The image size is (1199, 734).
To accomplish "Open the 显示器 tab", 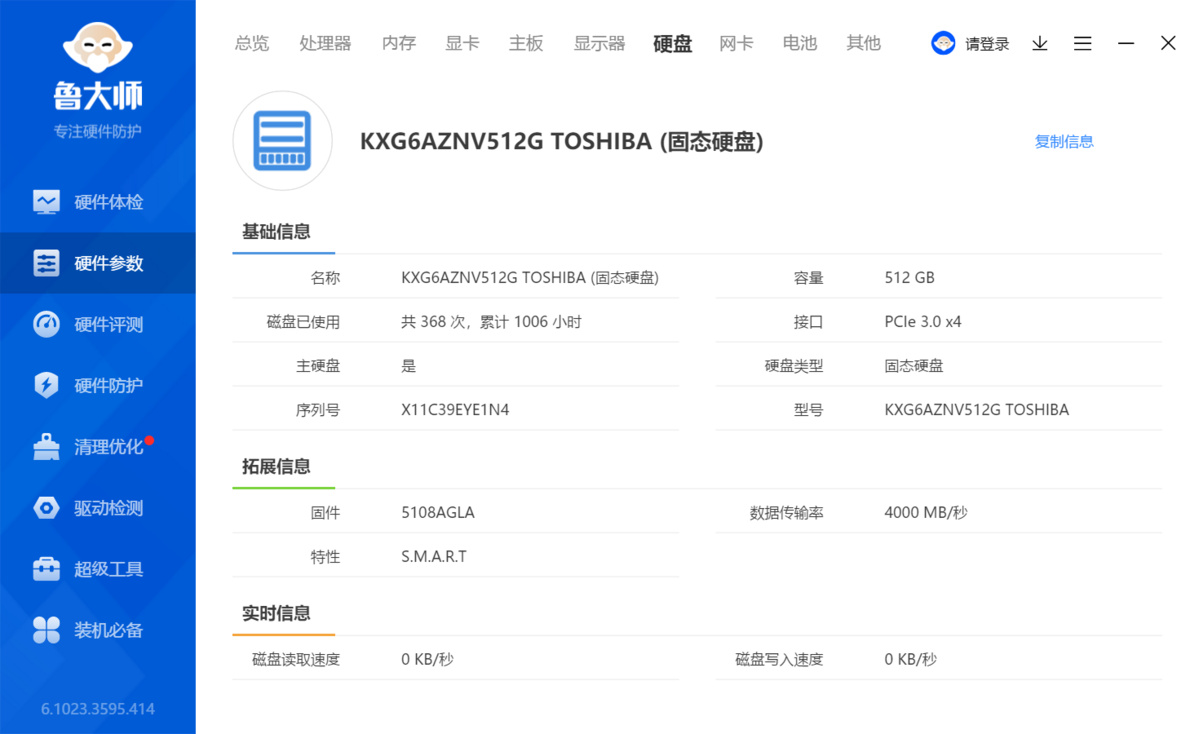I will [600, 44].
